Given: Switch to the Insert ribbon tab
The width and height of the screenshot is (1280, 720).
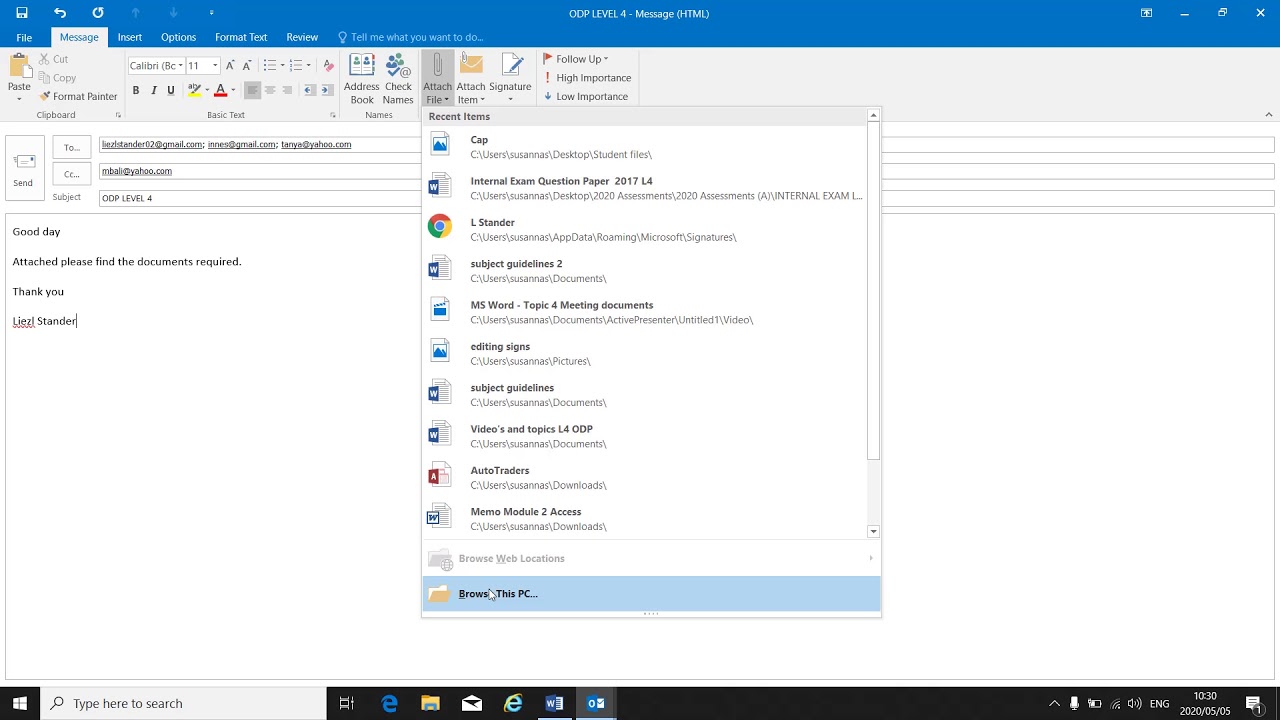Looking at the screenshot, I should pyautogui.click(x=130, y=37).
